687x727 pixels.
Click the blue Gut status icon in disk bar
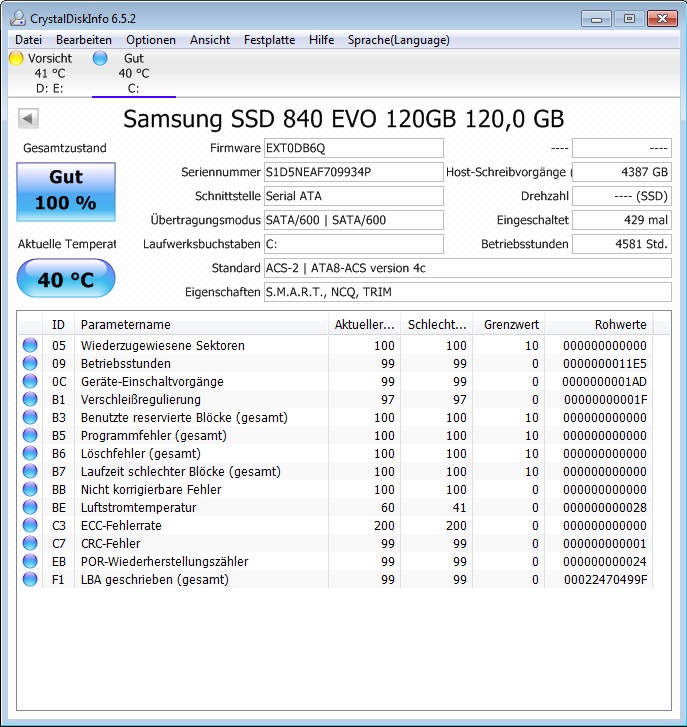click(100, 58)
